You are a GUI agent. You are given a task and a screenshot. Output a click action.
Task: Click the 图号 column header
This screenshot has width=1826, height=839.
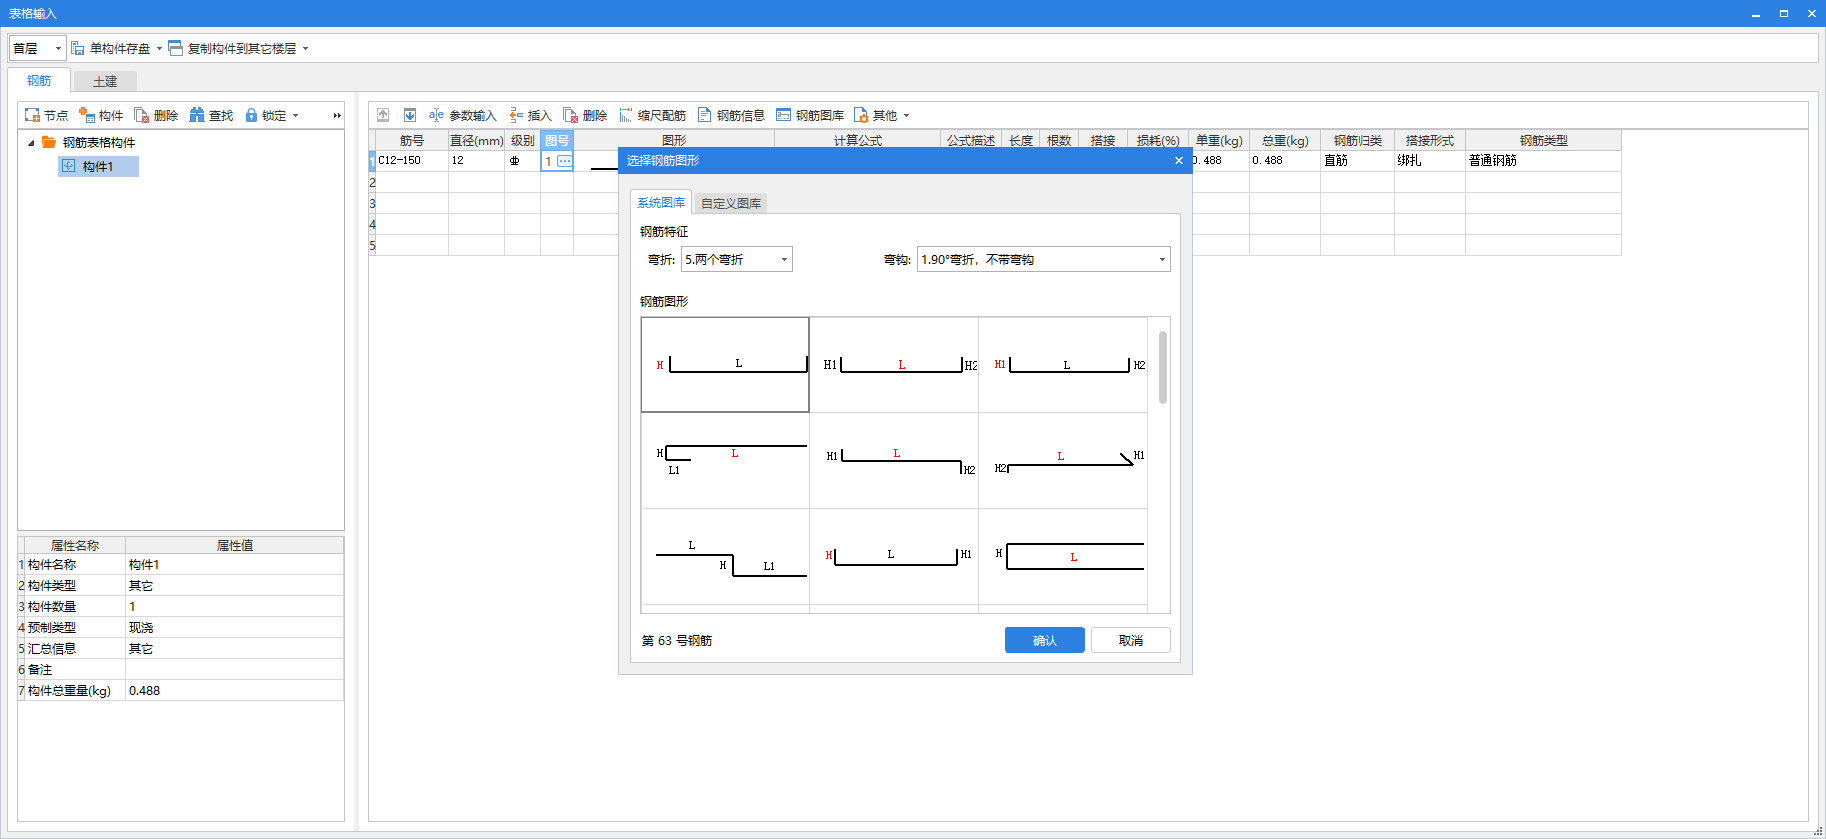[x=557, y=140]
